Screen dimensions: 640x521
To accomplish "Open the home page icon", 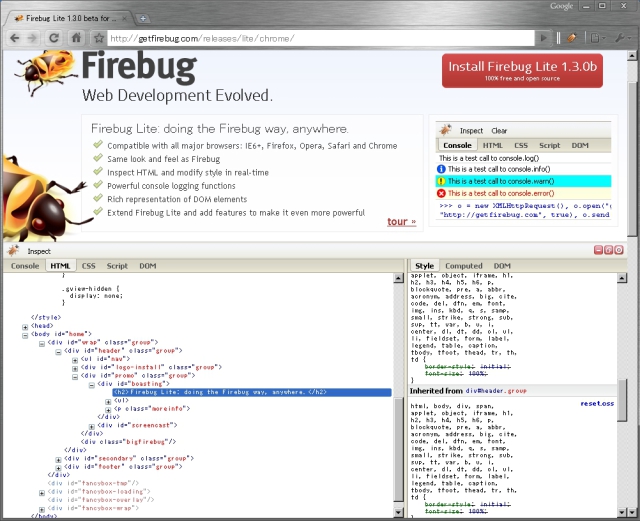I will [x=76, y=38].
